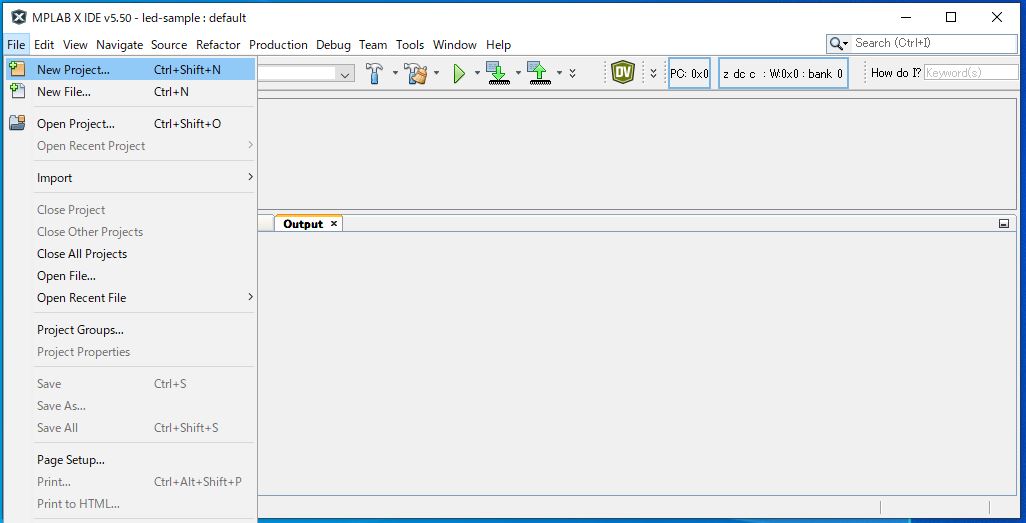The height and width of the screenshot is (523, 1026).
Task: Open the Edit menu
Action: click(44, 45)
